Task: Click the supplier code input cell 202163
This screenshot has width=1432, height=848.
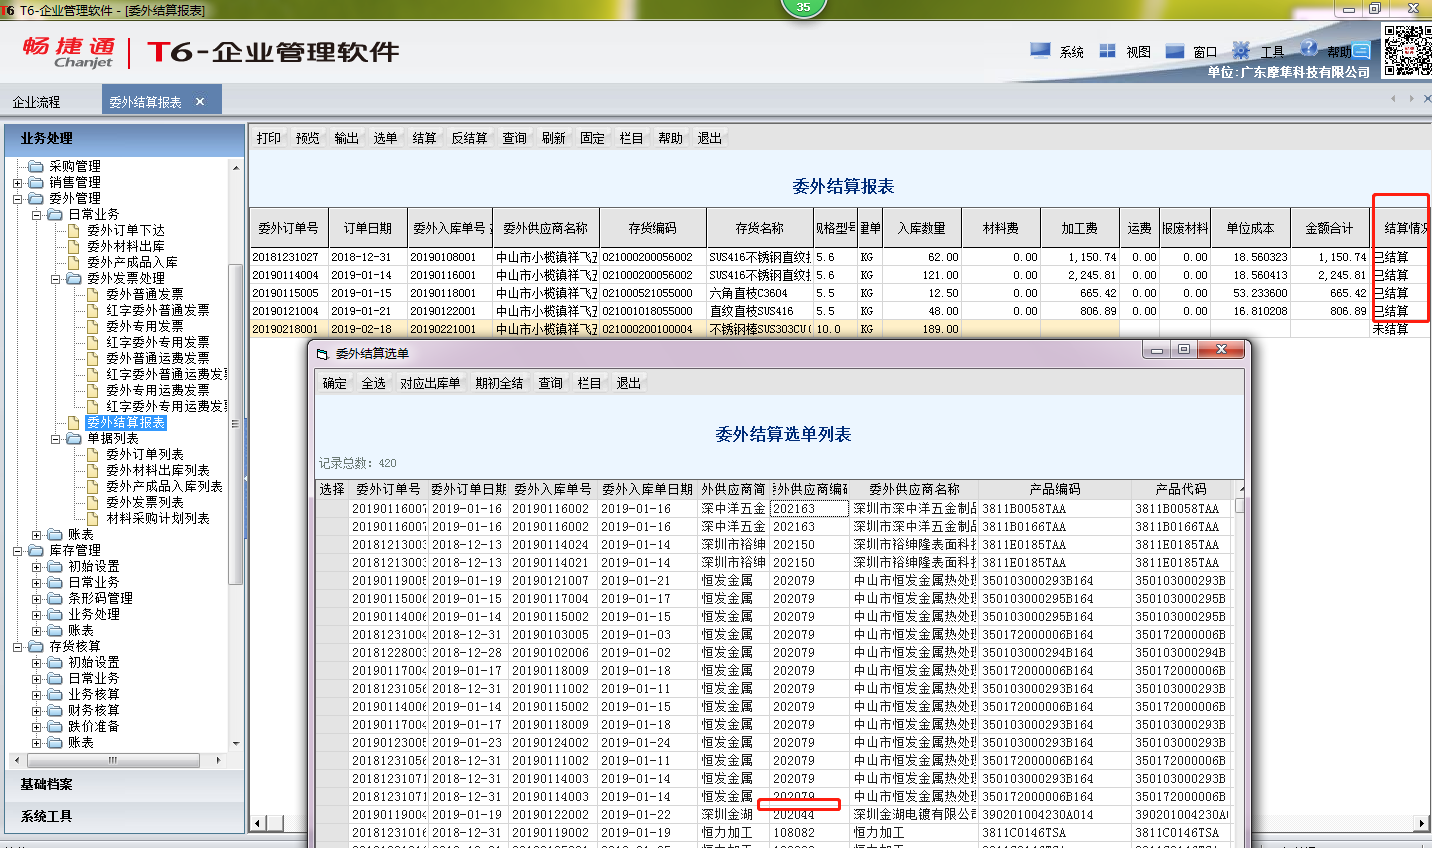Action: click(x=809, y=508)
